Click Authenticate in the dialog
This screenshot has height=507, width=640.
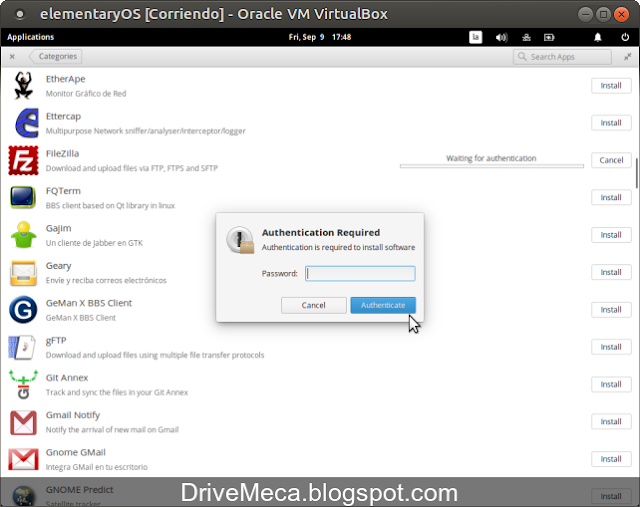[383, 305]
